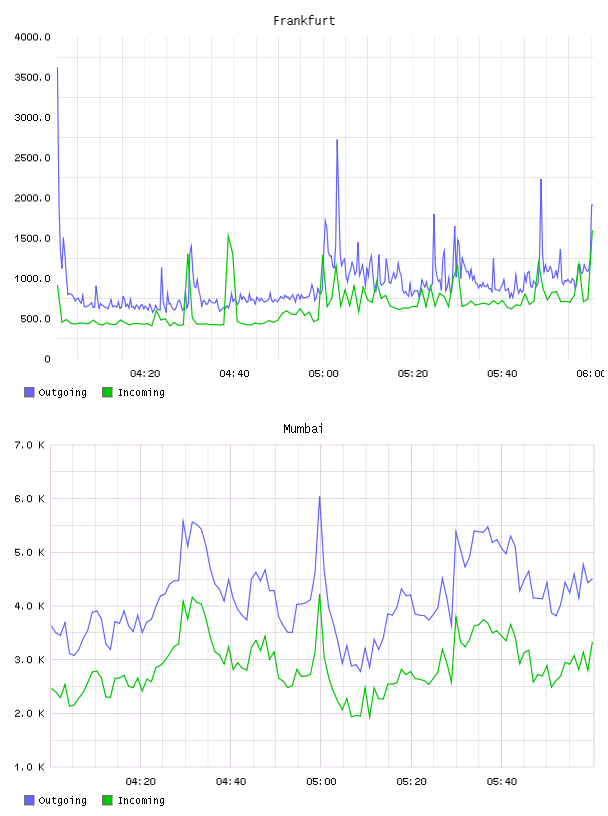608x816 pixels.
Task: Click the 05:20 time label on Frankfurt chart
Action: (x=413, y=374)
